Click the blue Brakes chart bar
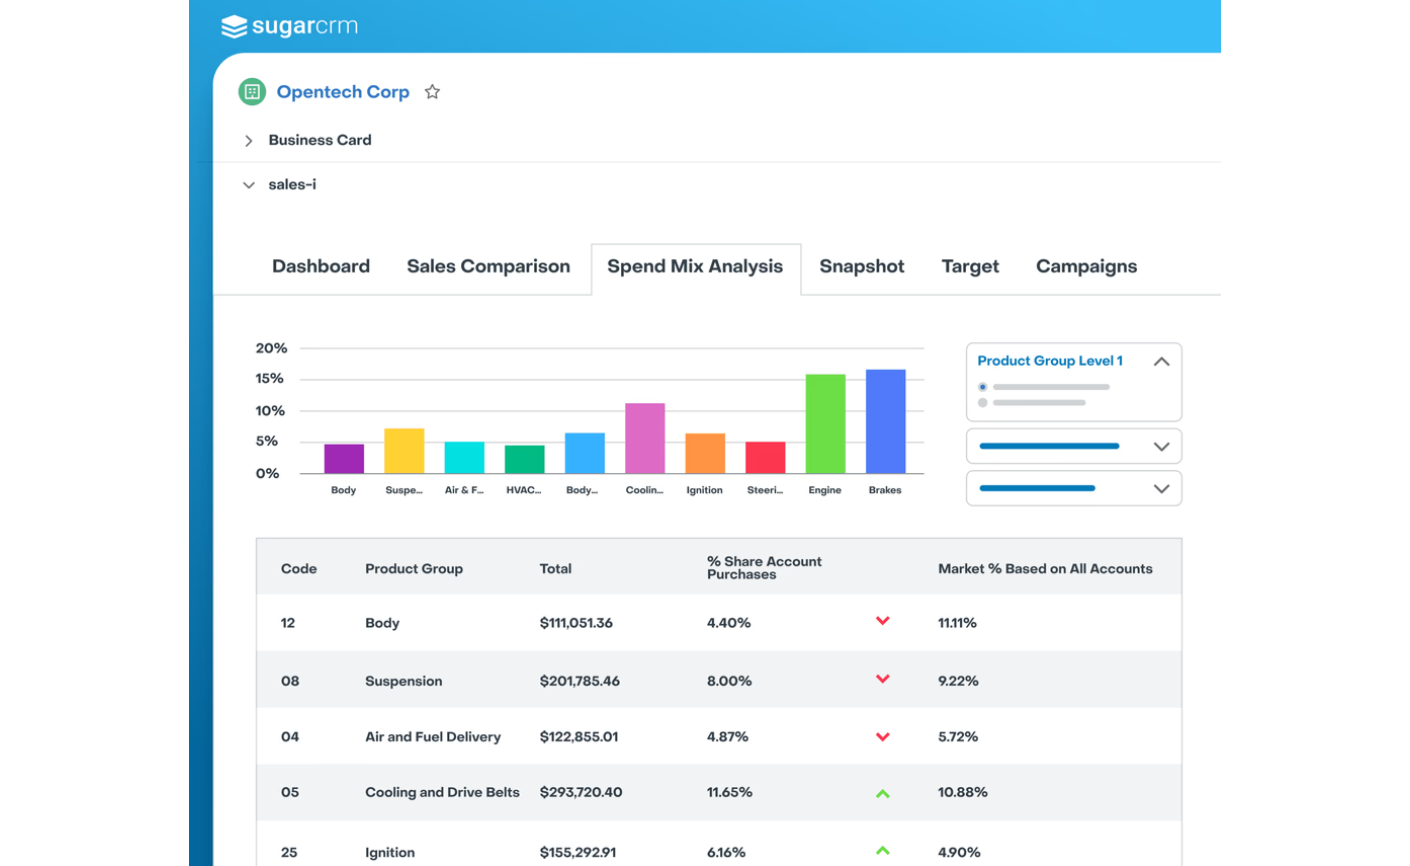 click(x=885, y=421)
